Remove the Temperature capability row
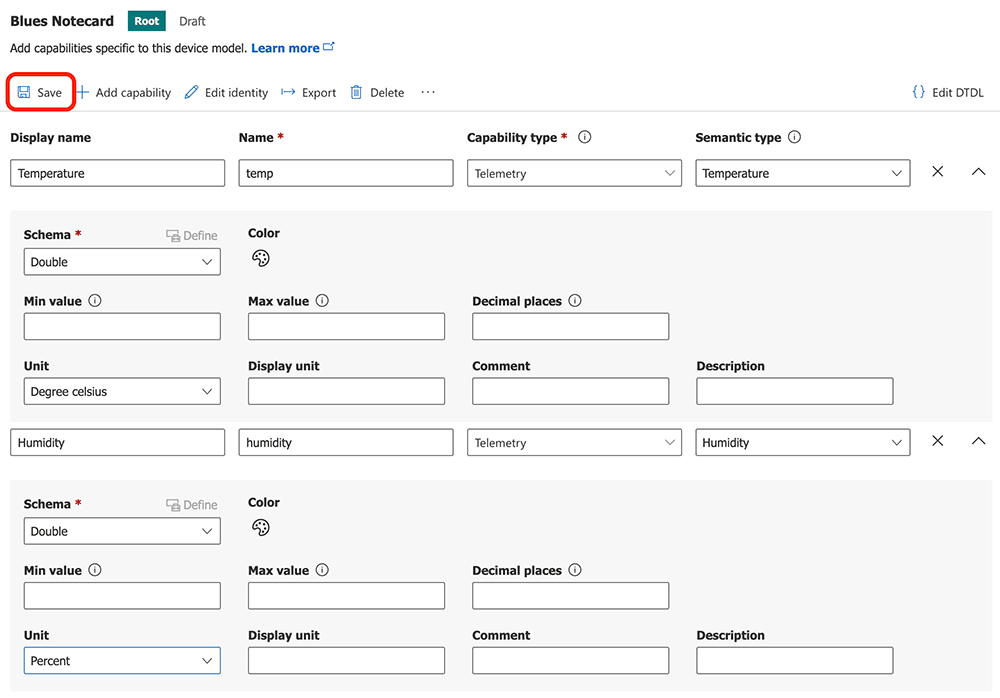 938,172
